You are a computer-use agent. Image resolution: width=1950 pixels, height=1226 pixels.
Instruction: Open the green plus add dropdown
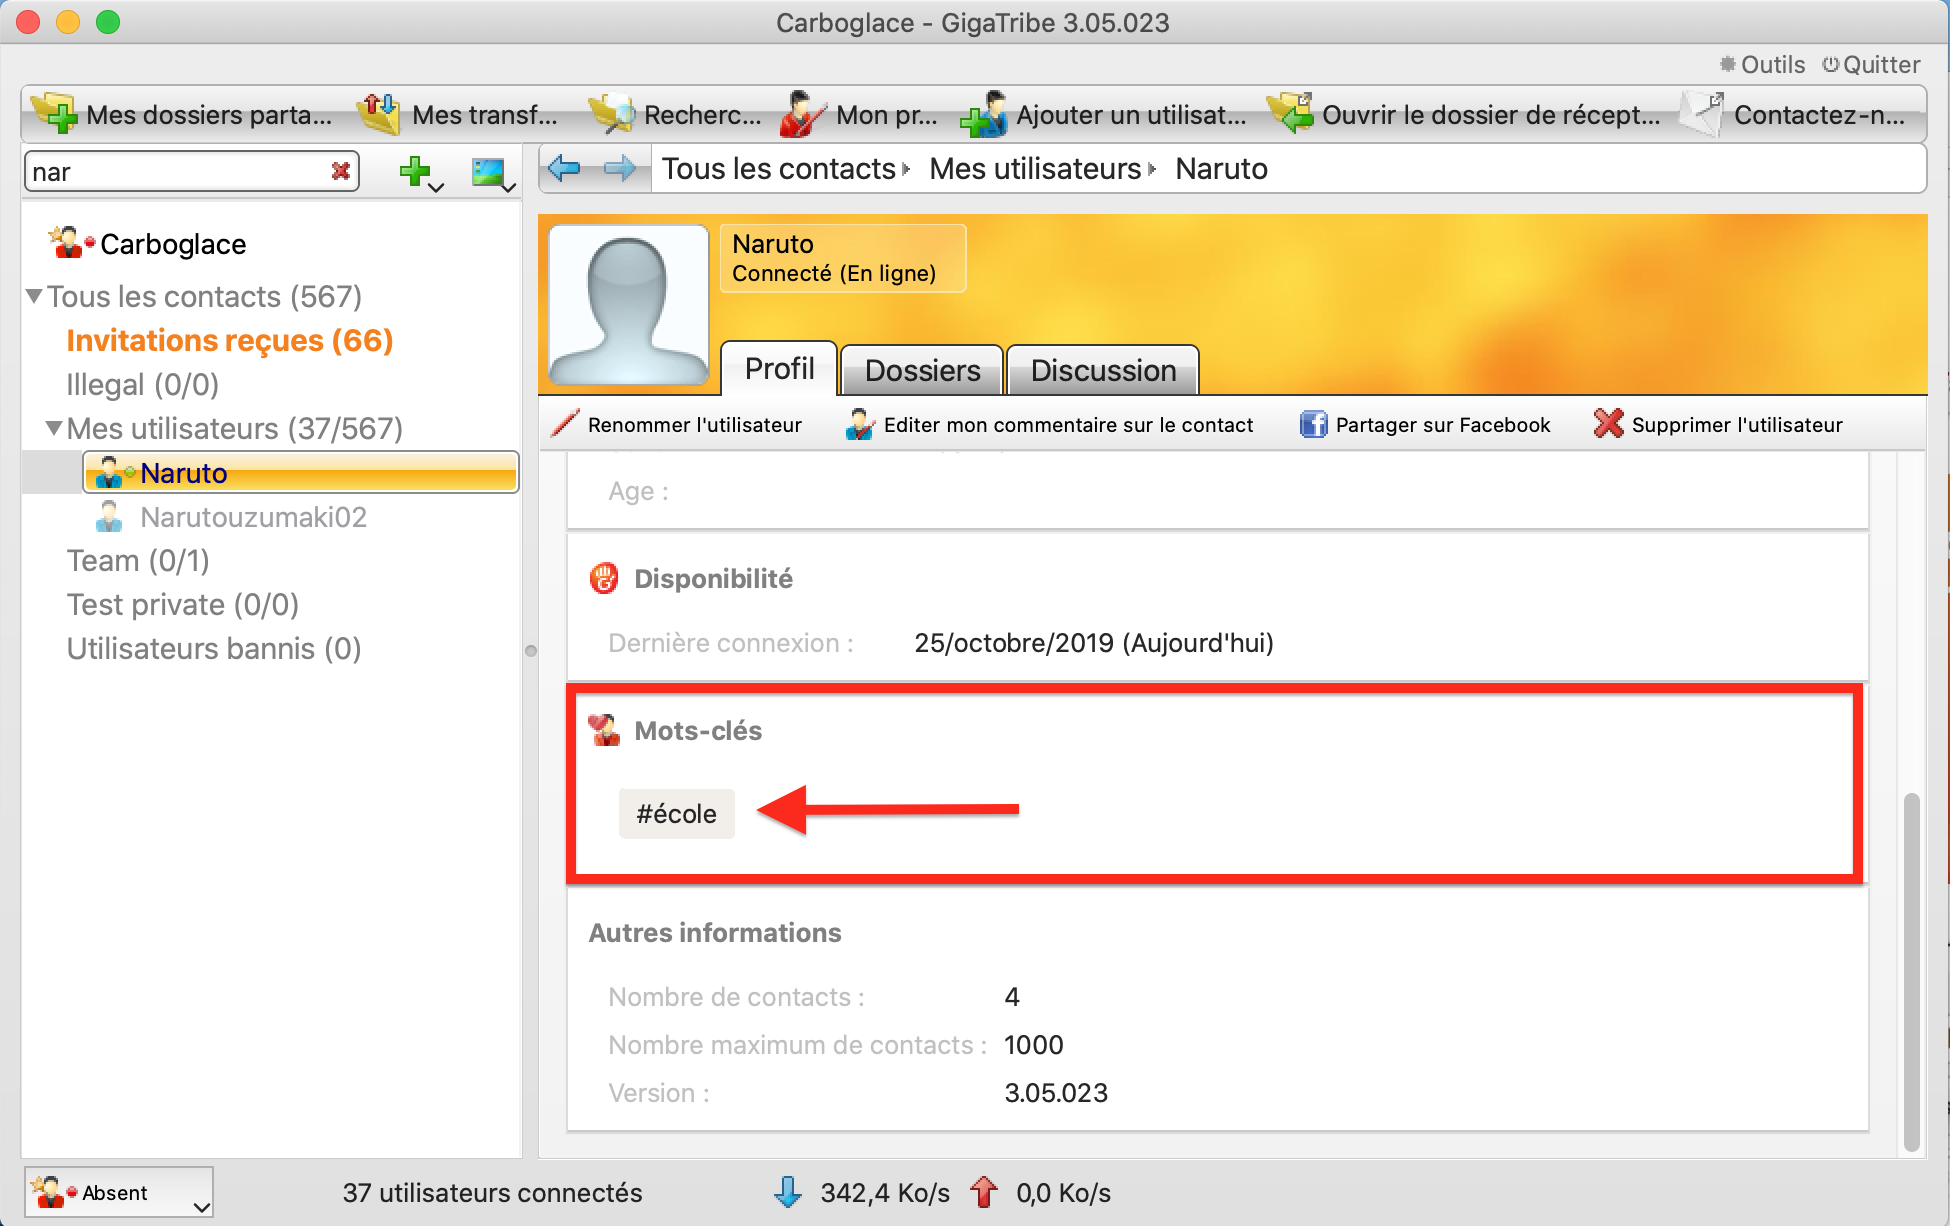pyautogui.click(x=420, y=173)
